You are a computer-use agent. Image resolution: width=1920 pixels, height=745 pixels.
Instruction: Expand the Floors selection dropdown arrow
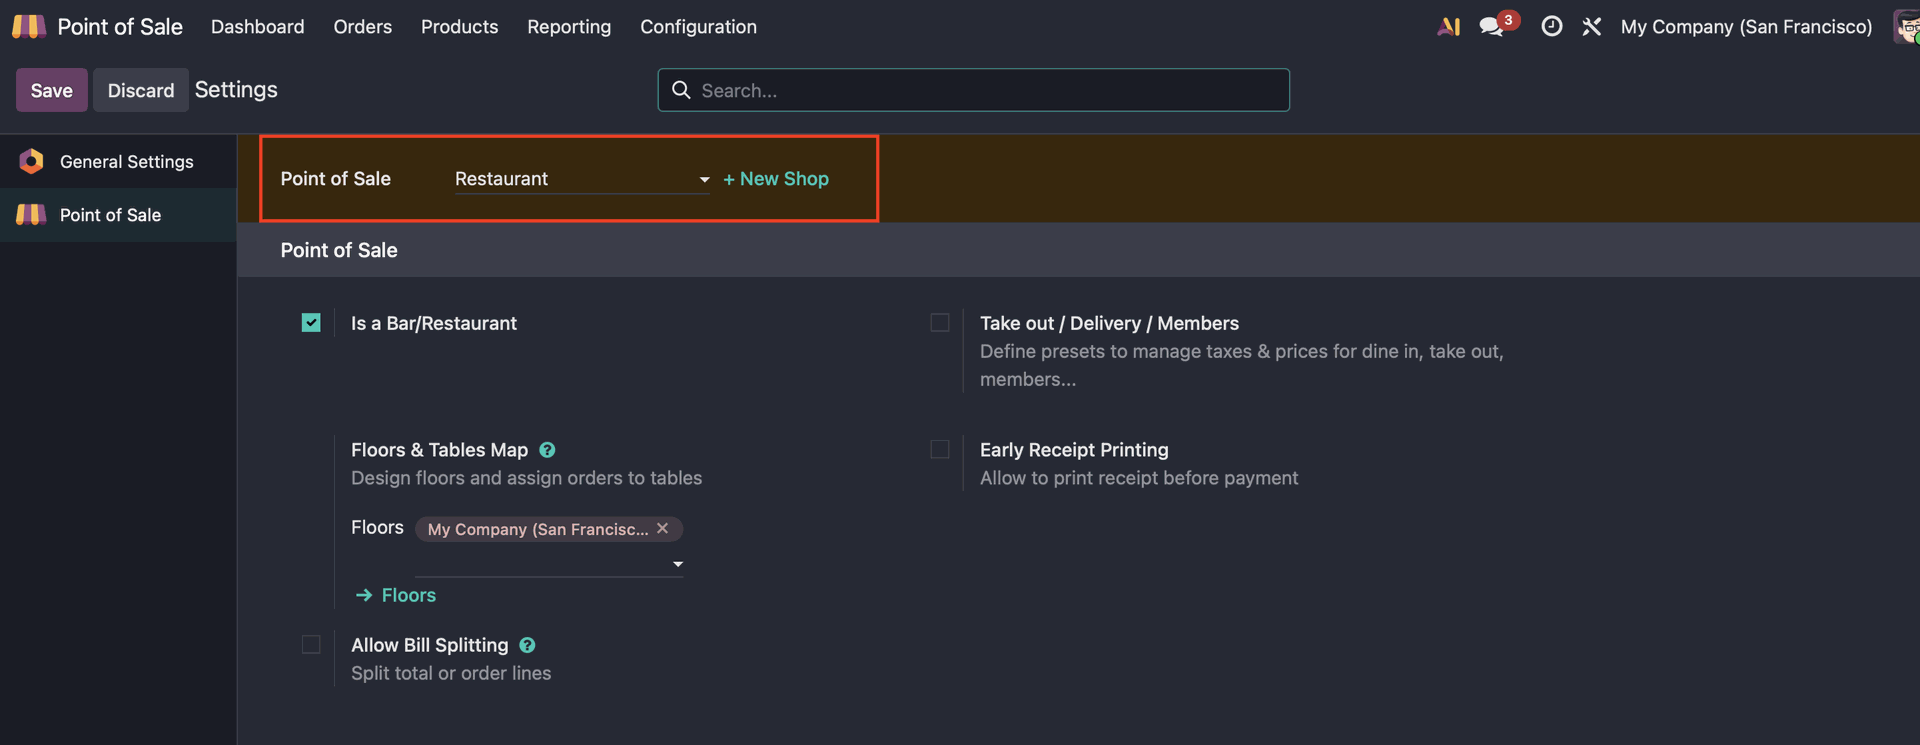point(678,564)
